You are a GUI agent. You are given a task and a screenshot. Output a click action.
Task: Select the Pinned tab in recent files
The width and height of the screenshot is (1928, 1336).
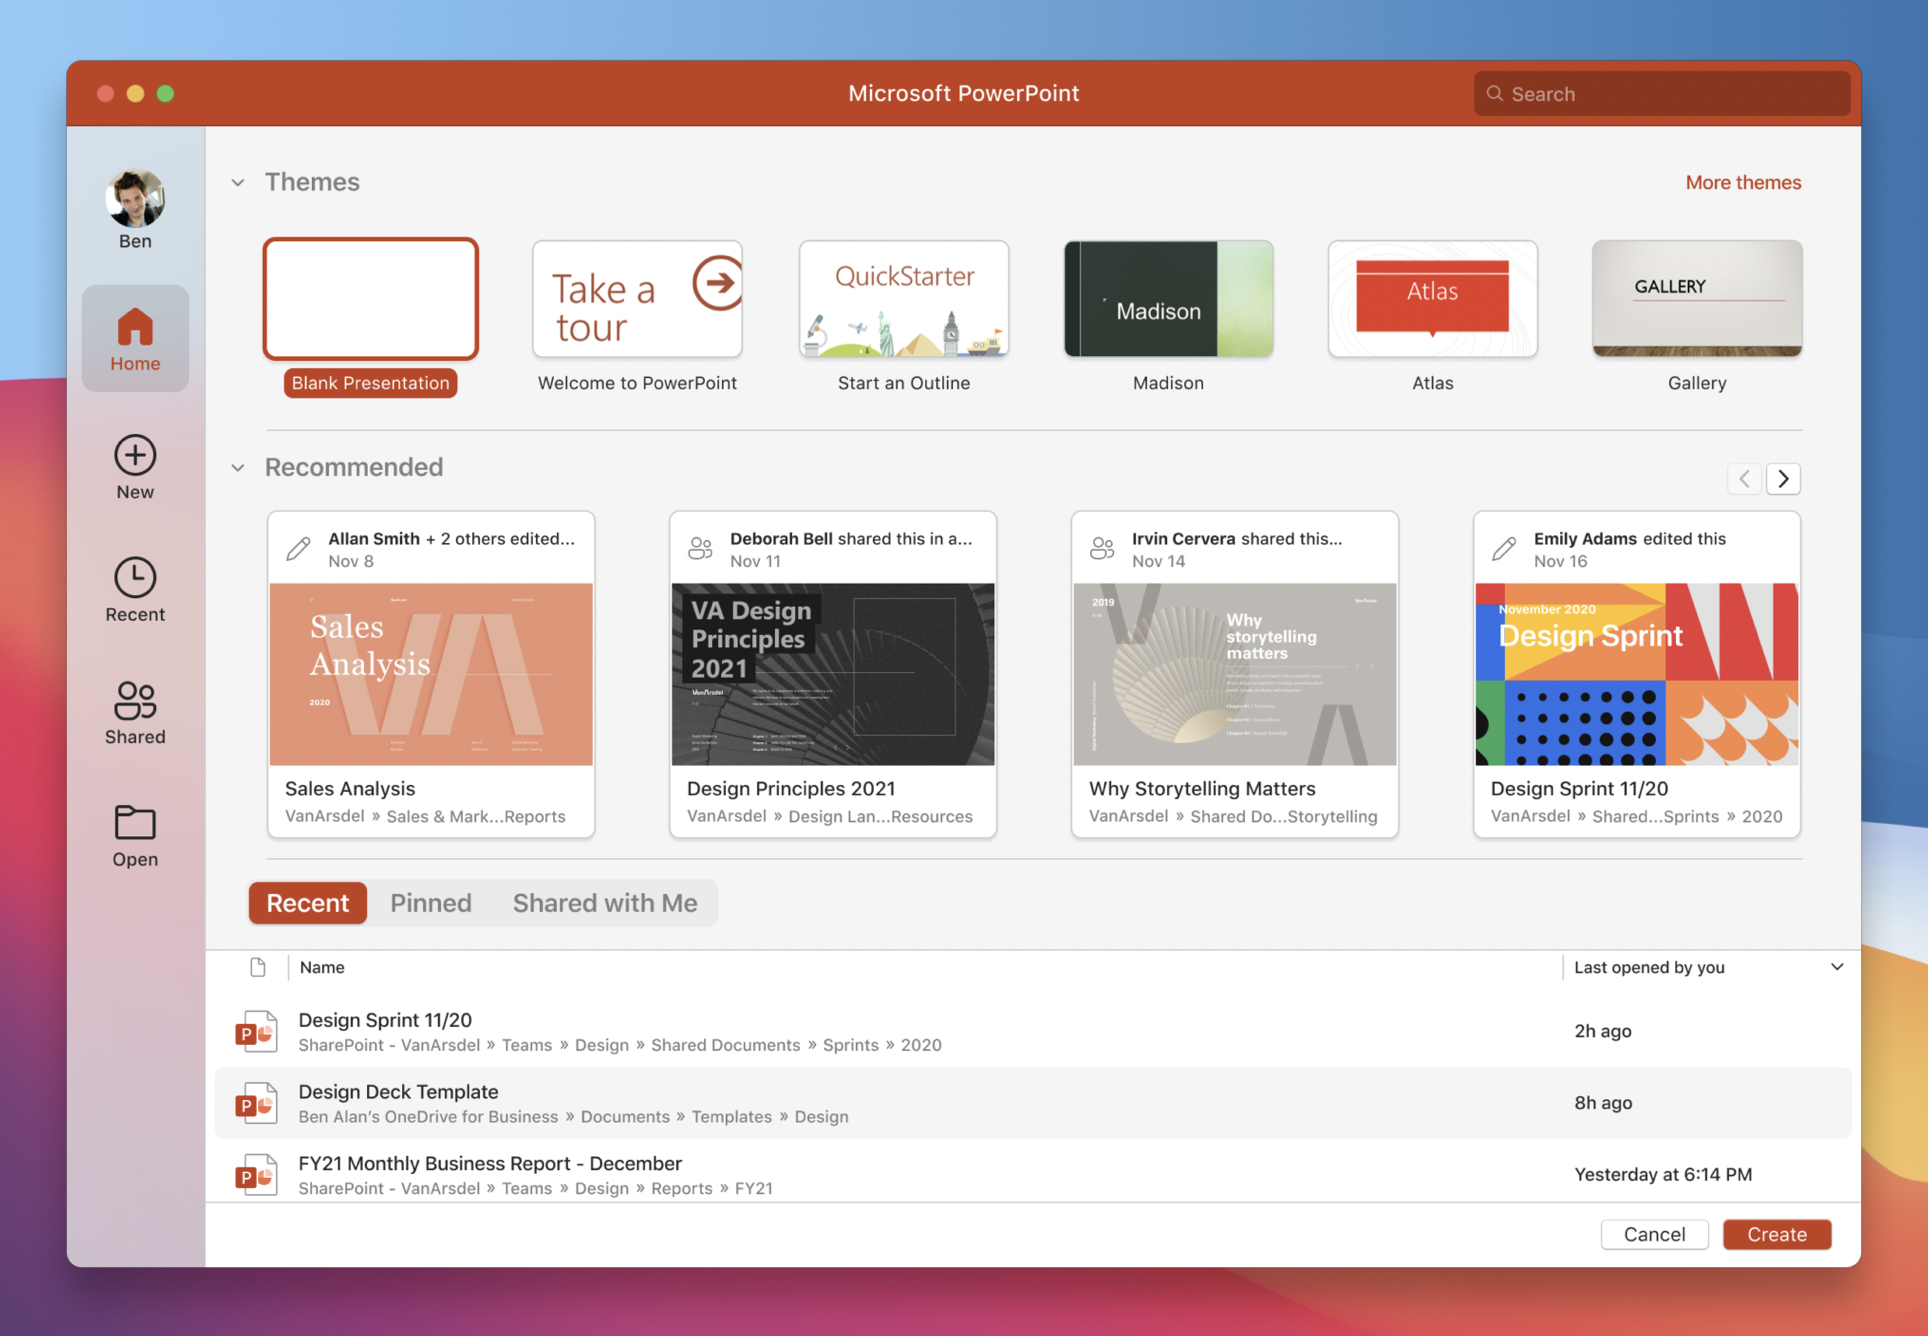click(x=431, y=901)
